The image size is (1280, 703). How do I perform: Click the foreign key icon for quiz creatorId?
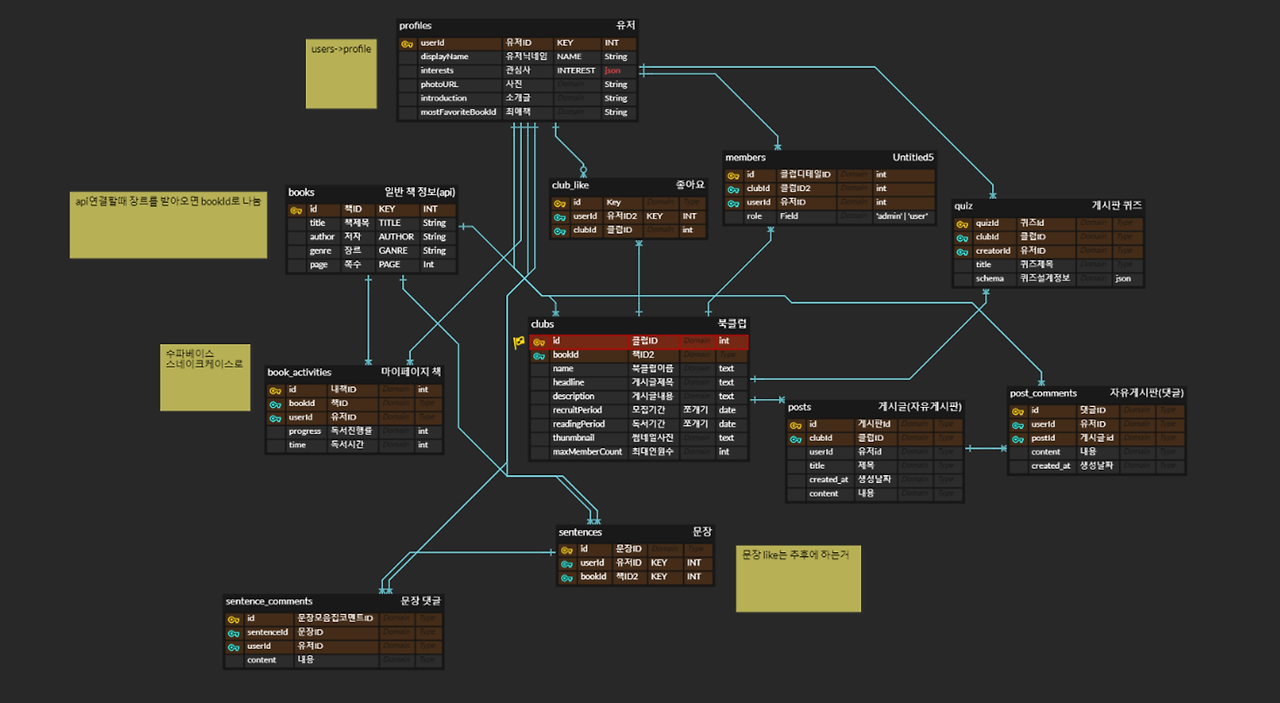962,251
